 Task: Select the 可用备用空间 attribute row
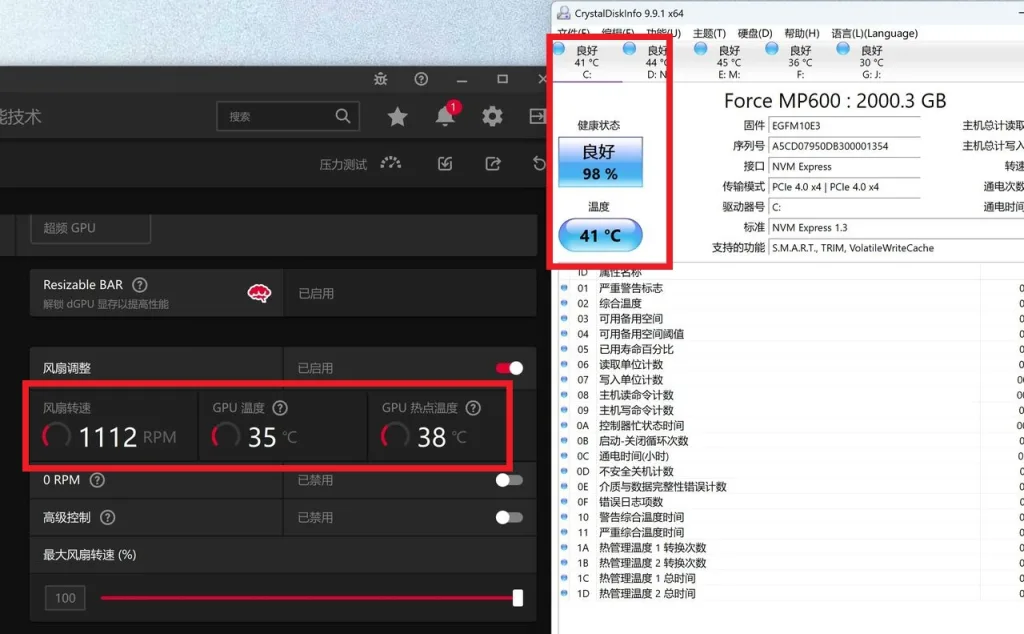tap(791, 319)
